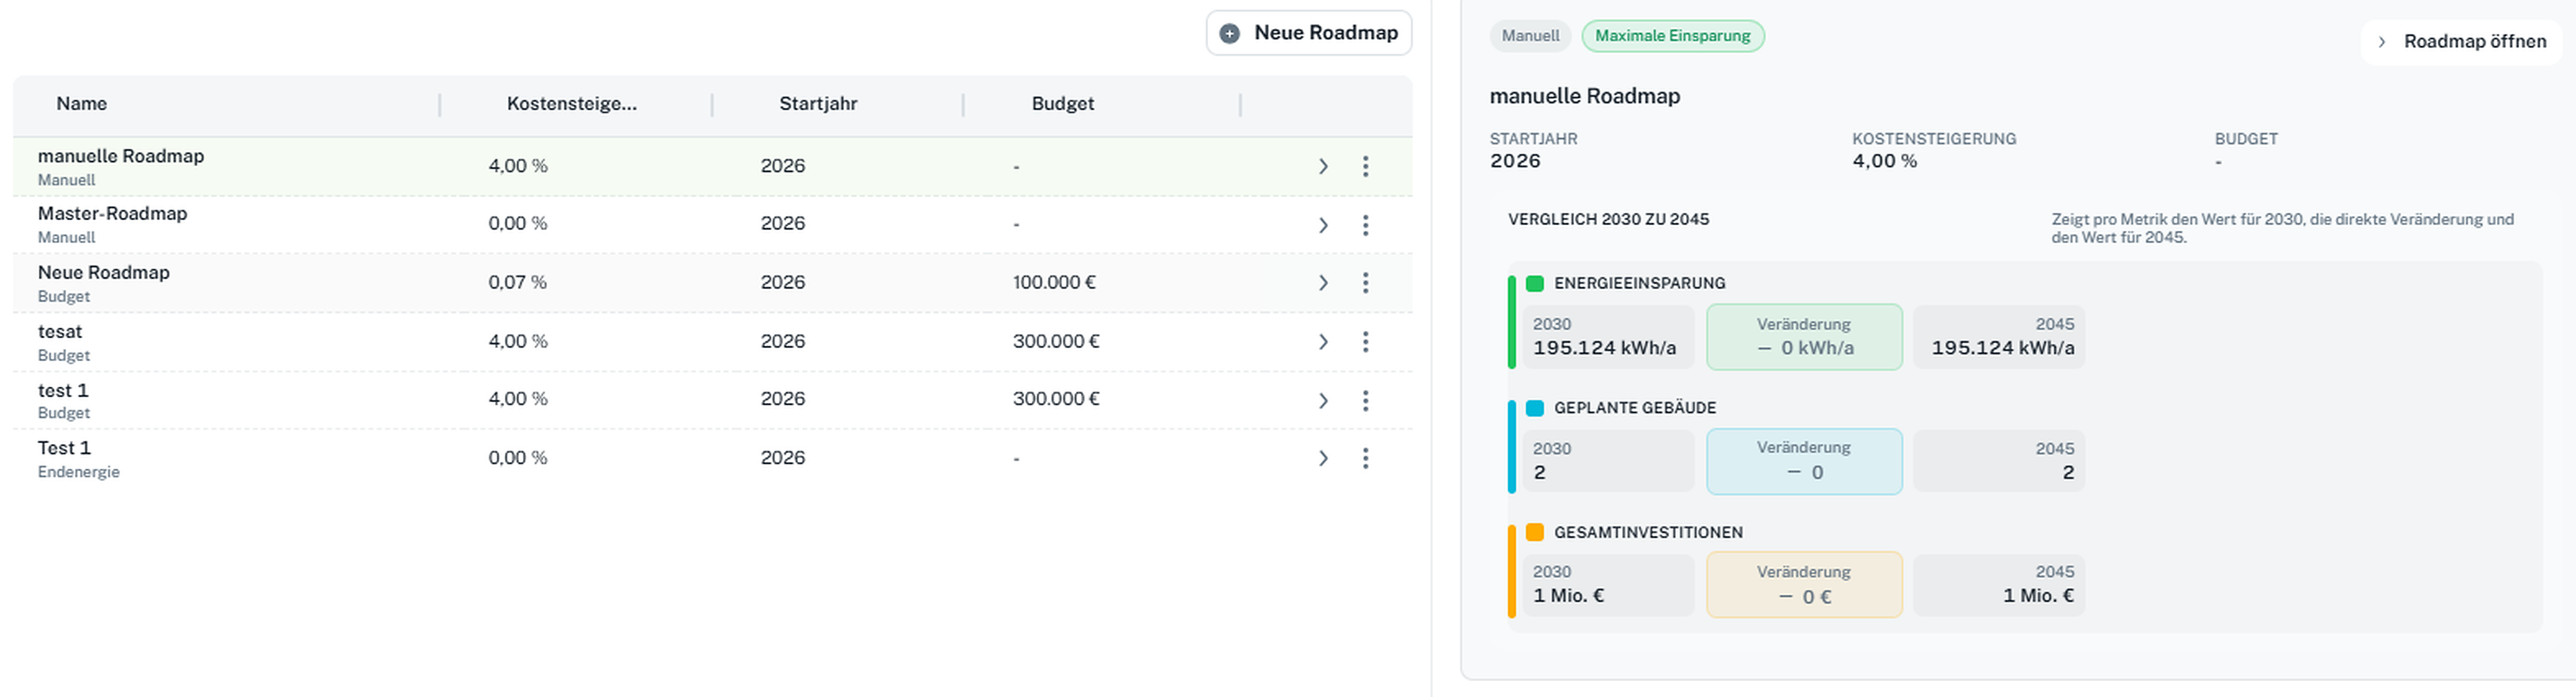Image resolution: width=2576 pixels, height=697 pixels.
Task: Open three-dot menu for tesat row
Action: [1365, 342]
